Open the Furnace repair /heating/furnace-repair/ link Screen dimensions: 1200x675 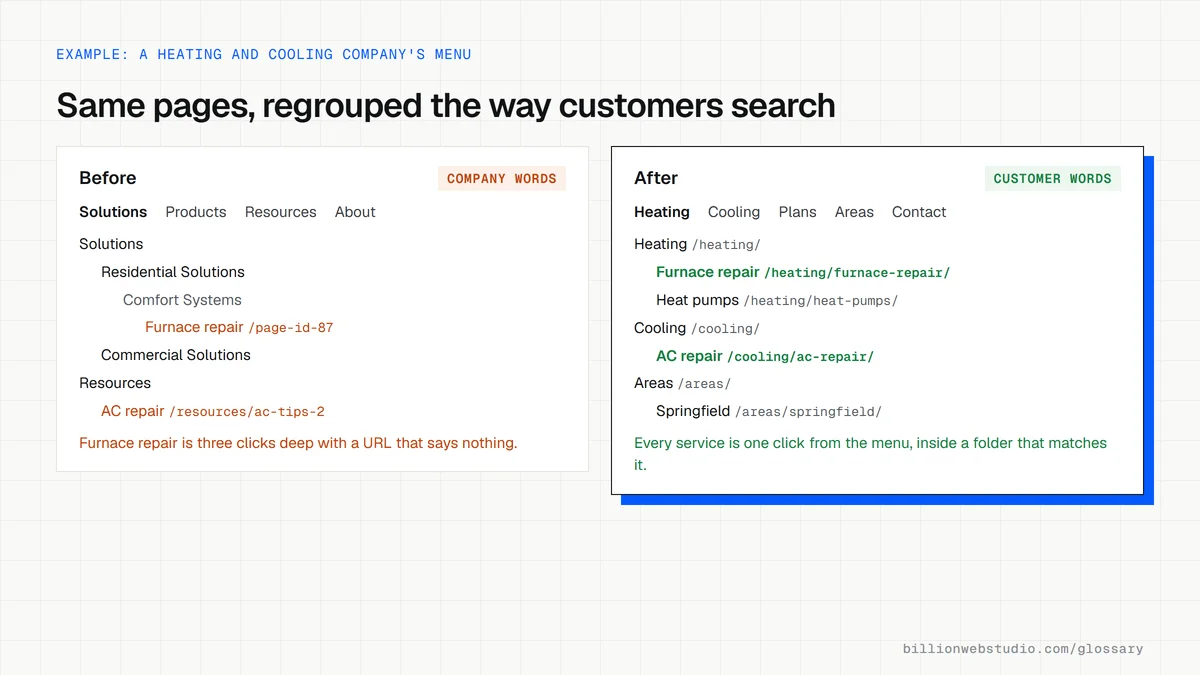(803, 272)
